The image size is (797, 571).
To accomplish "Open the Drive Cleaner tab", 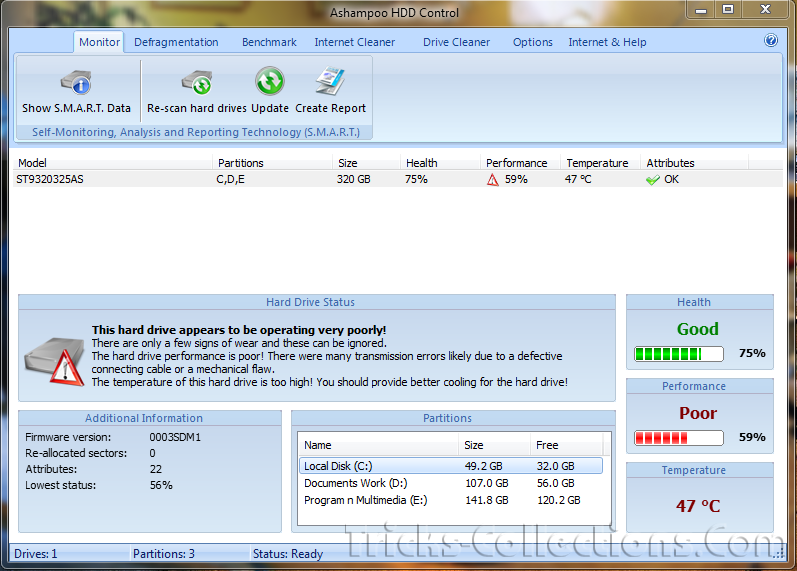I will click(x=456, y=42).
